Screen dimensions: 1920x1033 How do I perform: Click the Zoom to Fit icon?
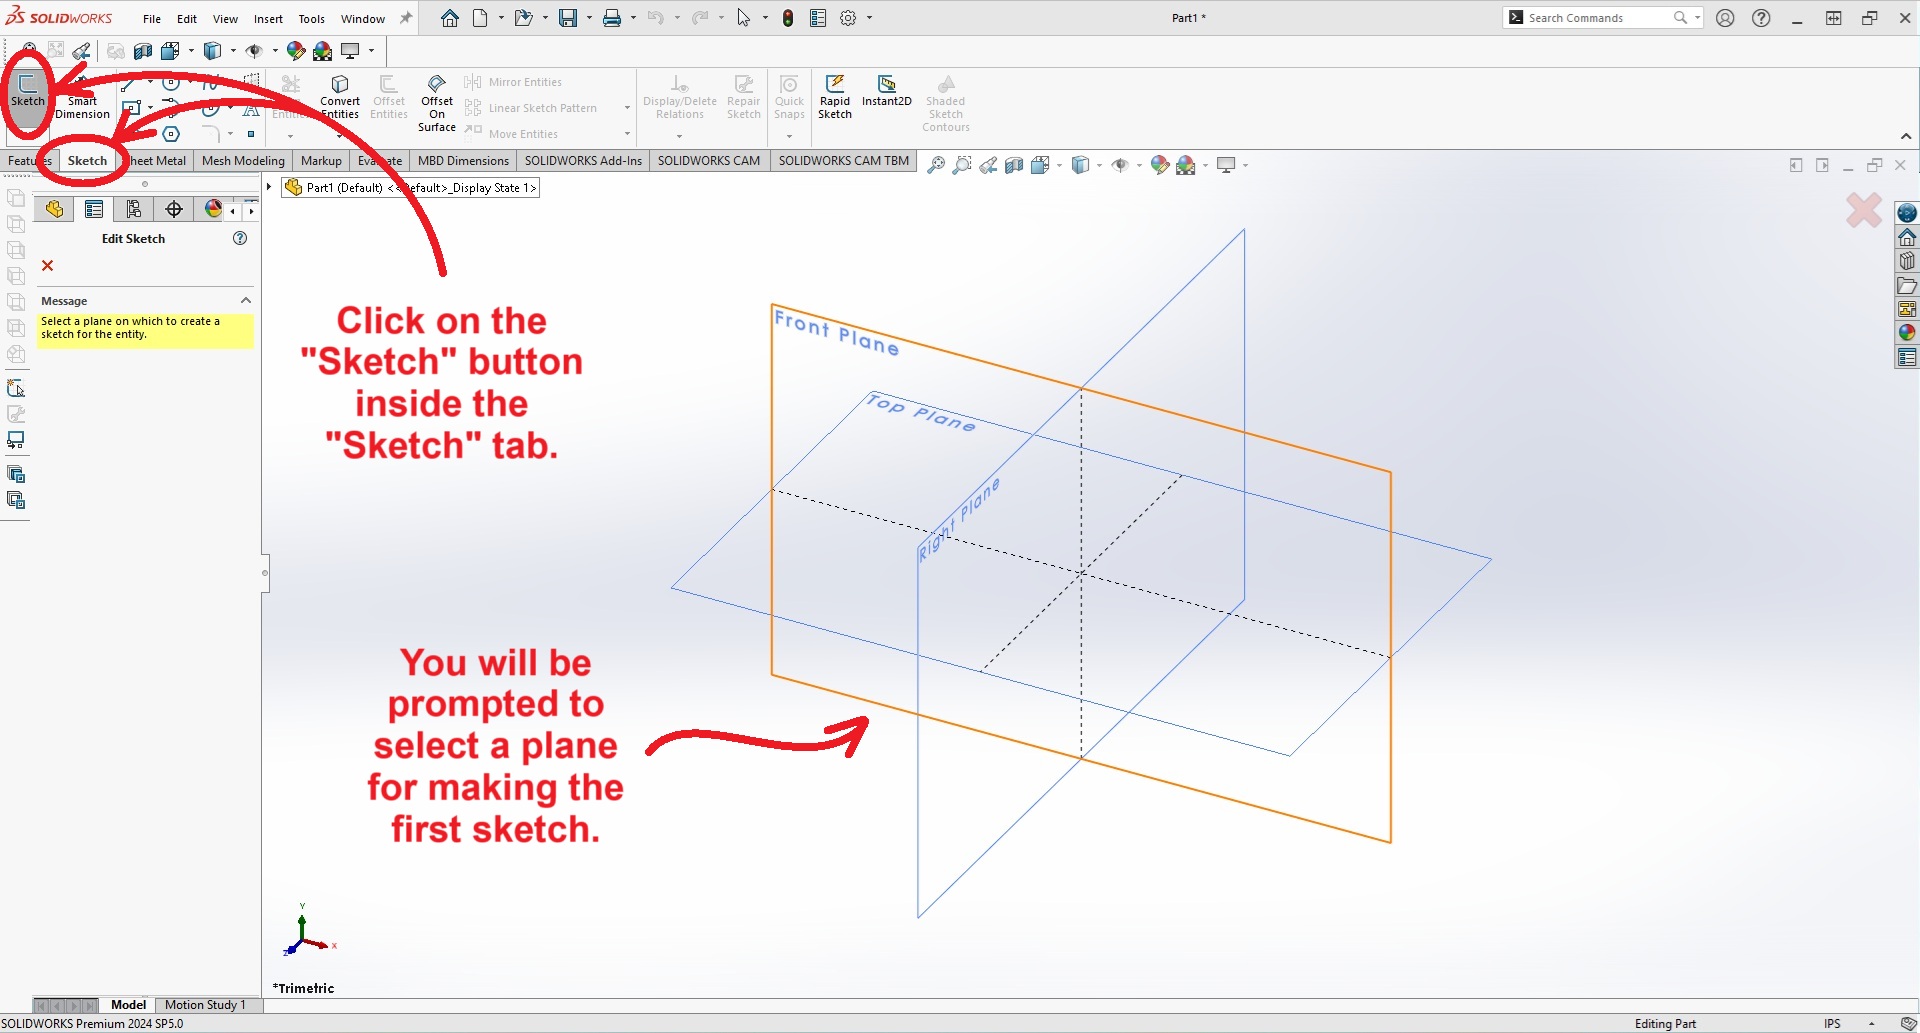pyautogui.click(x=936, y=165)
